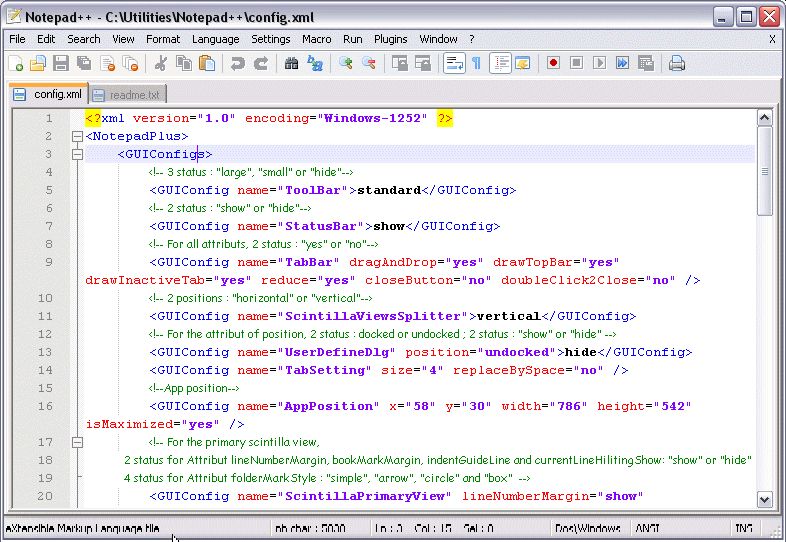Collapse the NotepadPlus fold marker on line 2
The width and height of the screenshot is (786, 542).
(77, 136)
